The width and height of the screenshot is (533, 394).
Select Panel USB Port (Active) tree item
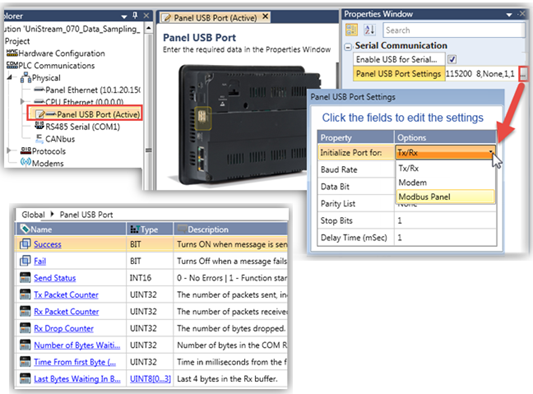pos(98,114)
